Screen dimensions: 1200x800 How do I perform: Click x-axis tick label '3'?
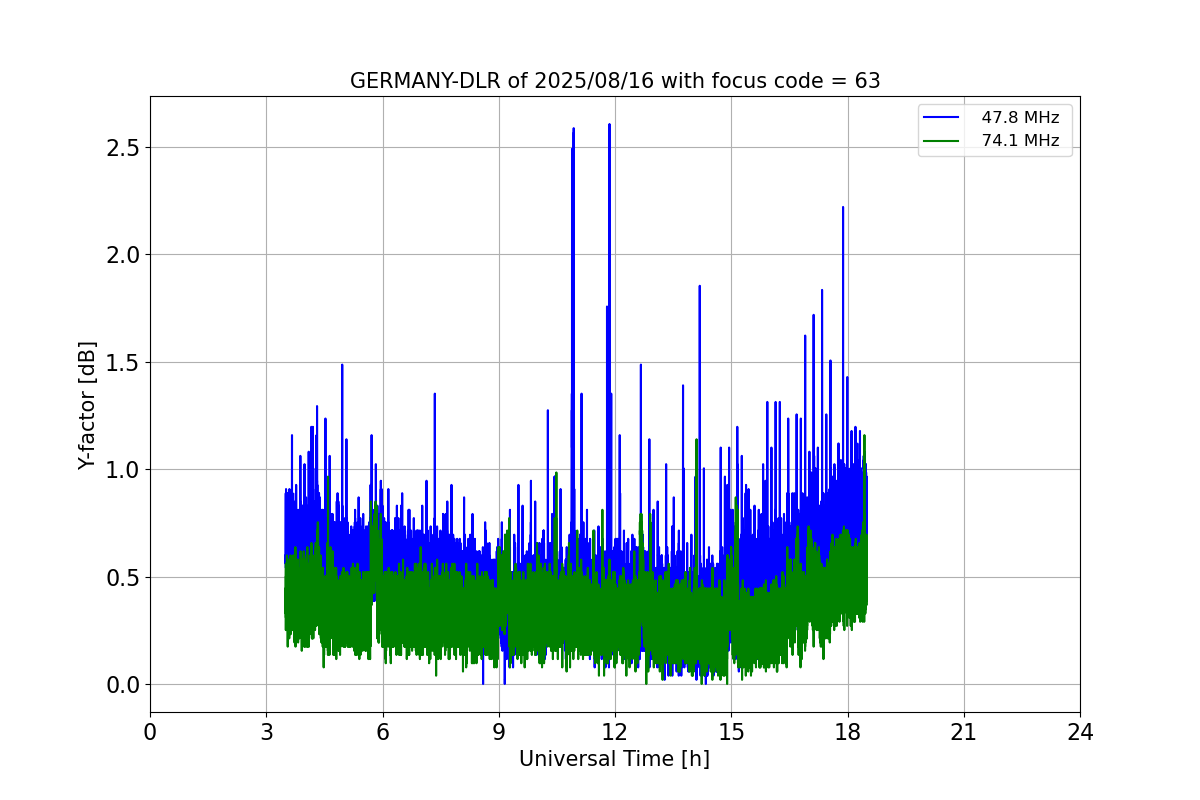tap(266, 733)
